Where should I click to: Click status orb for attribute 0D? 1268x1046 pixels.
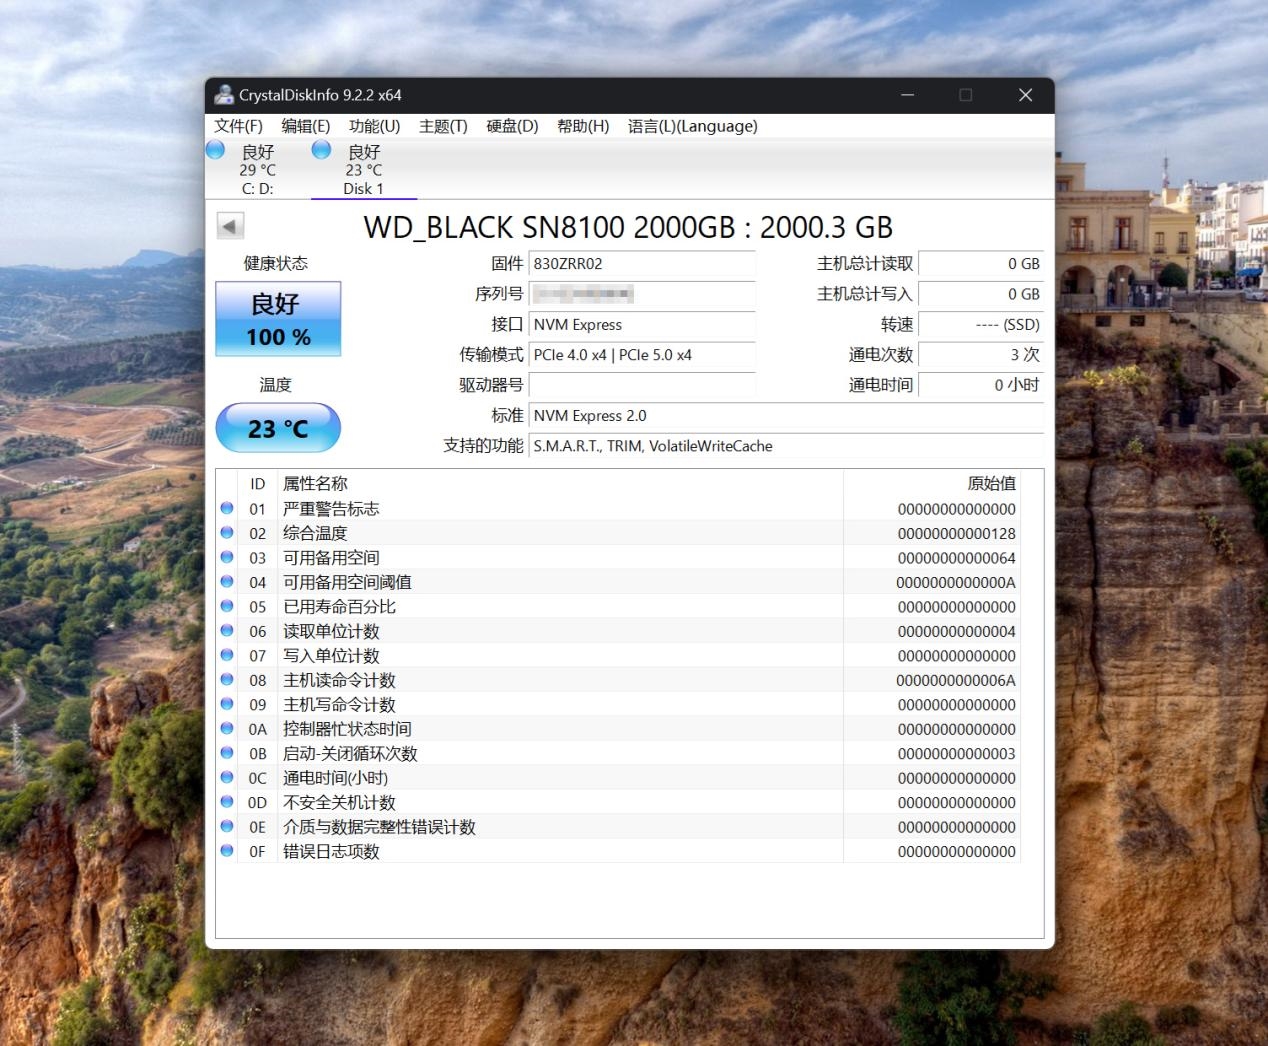point(227,802)
